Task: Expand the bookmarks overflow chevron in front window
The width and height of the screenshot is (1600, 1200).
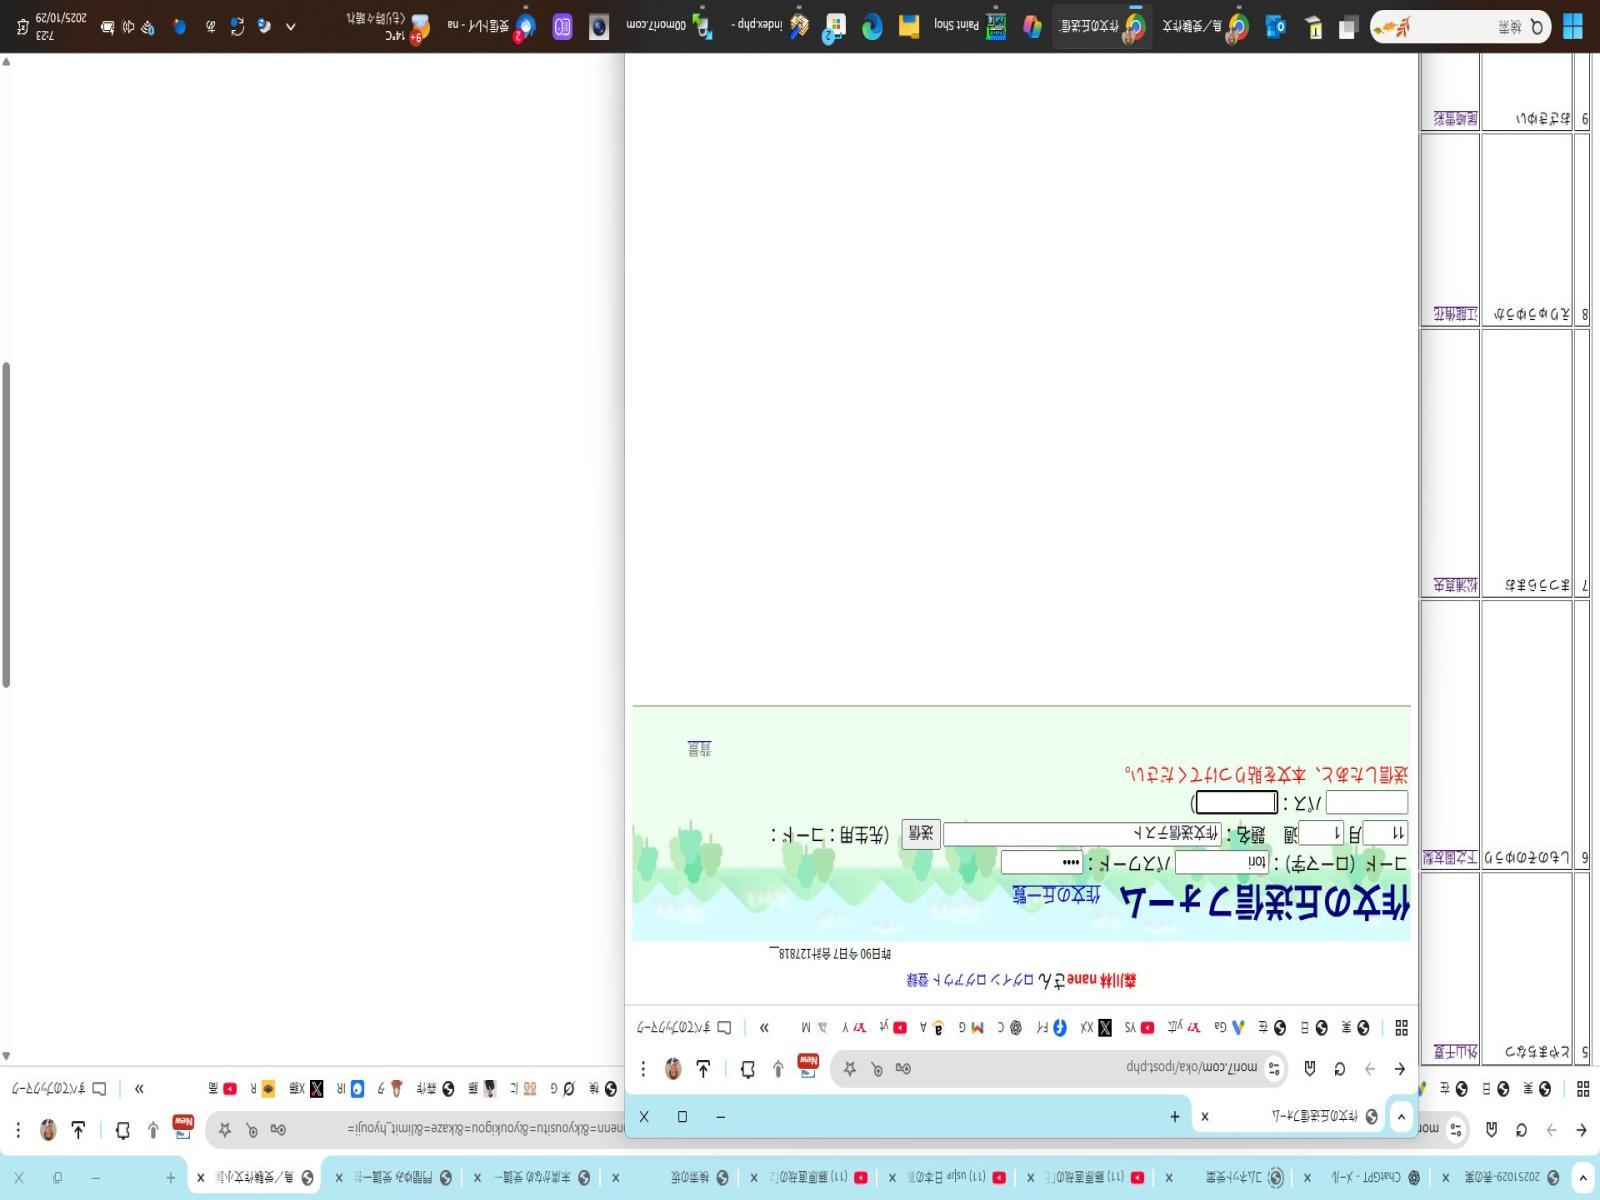Action: tap(764, 1028)
